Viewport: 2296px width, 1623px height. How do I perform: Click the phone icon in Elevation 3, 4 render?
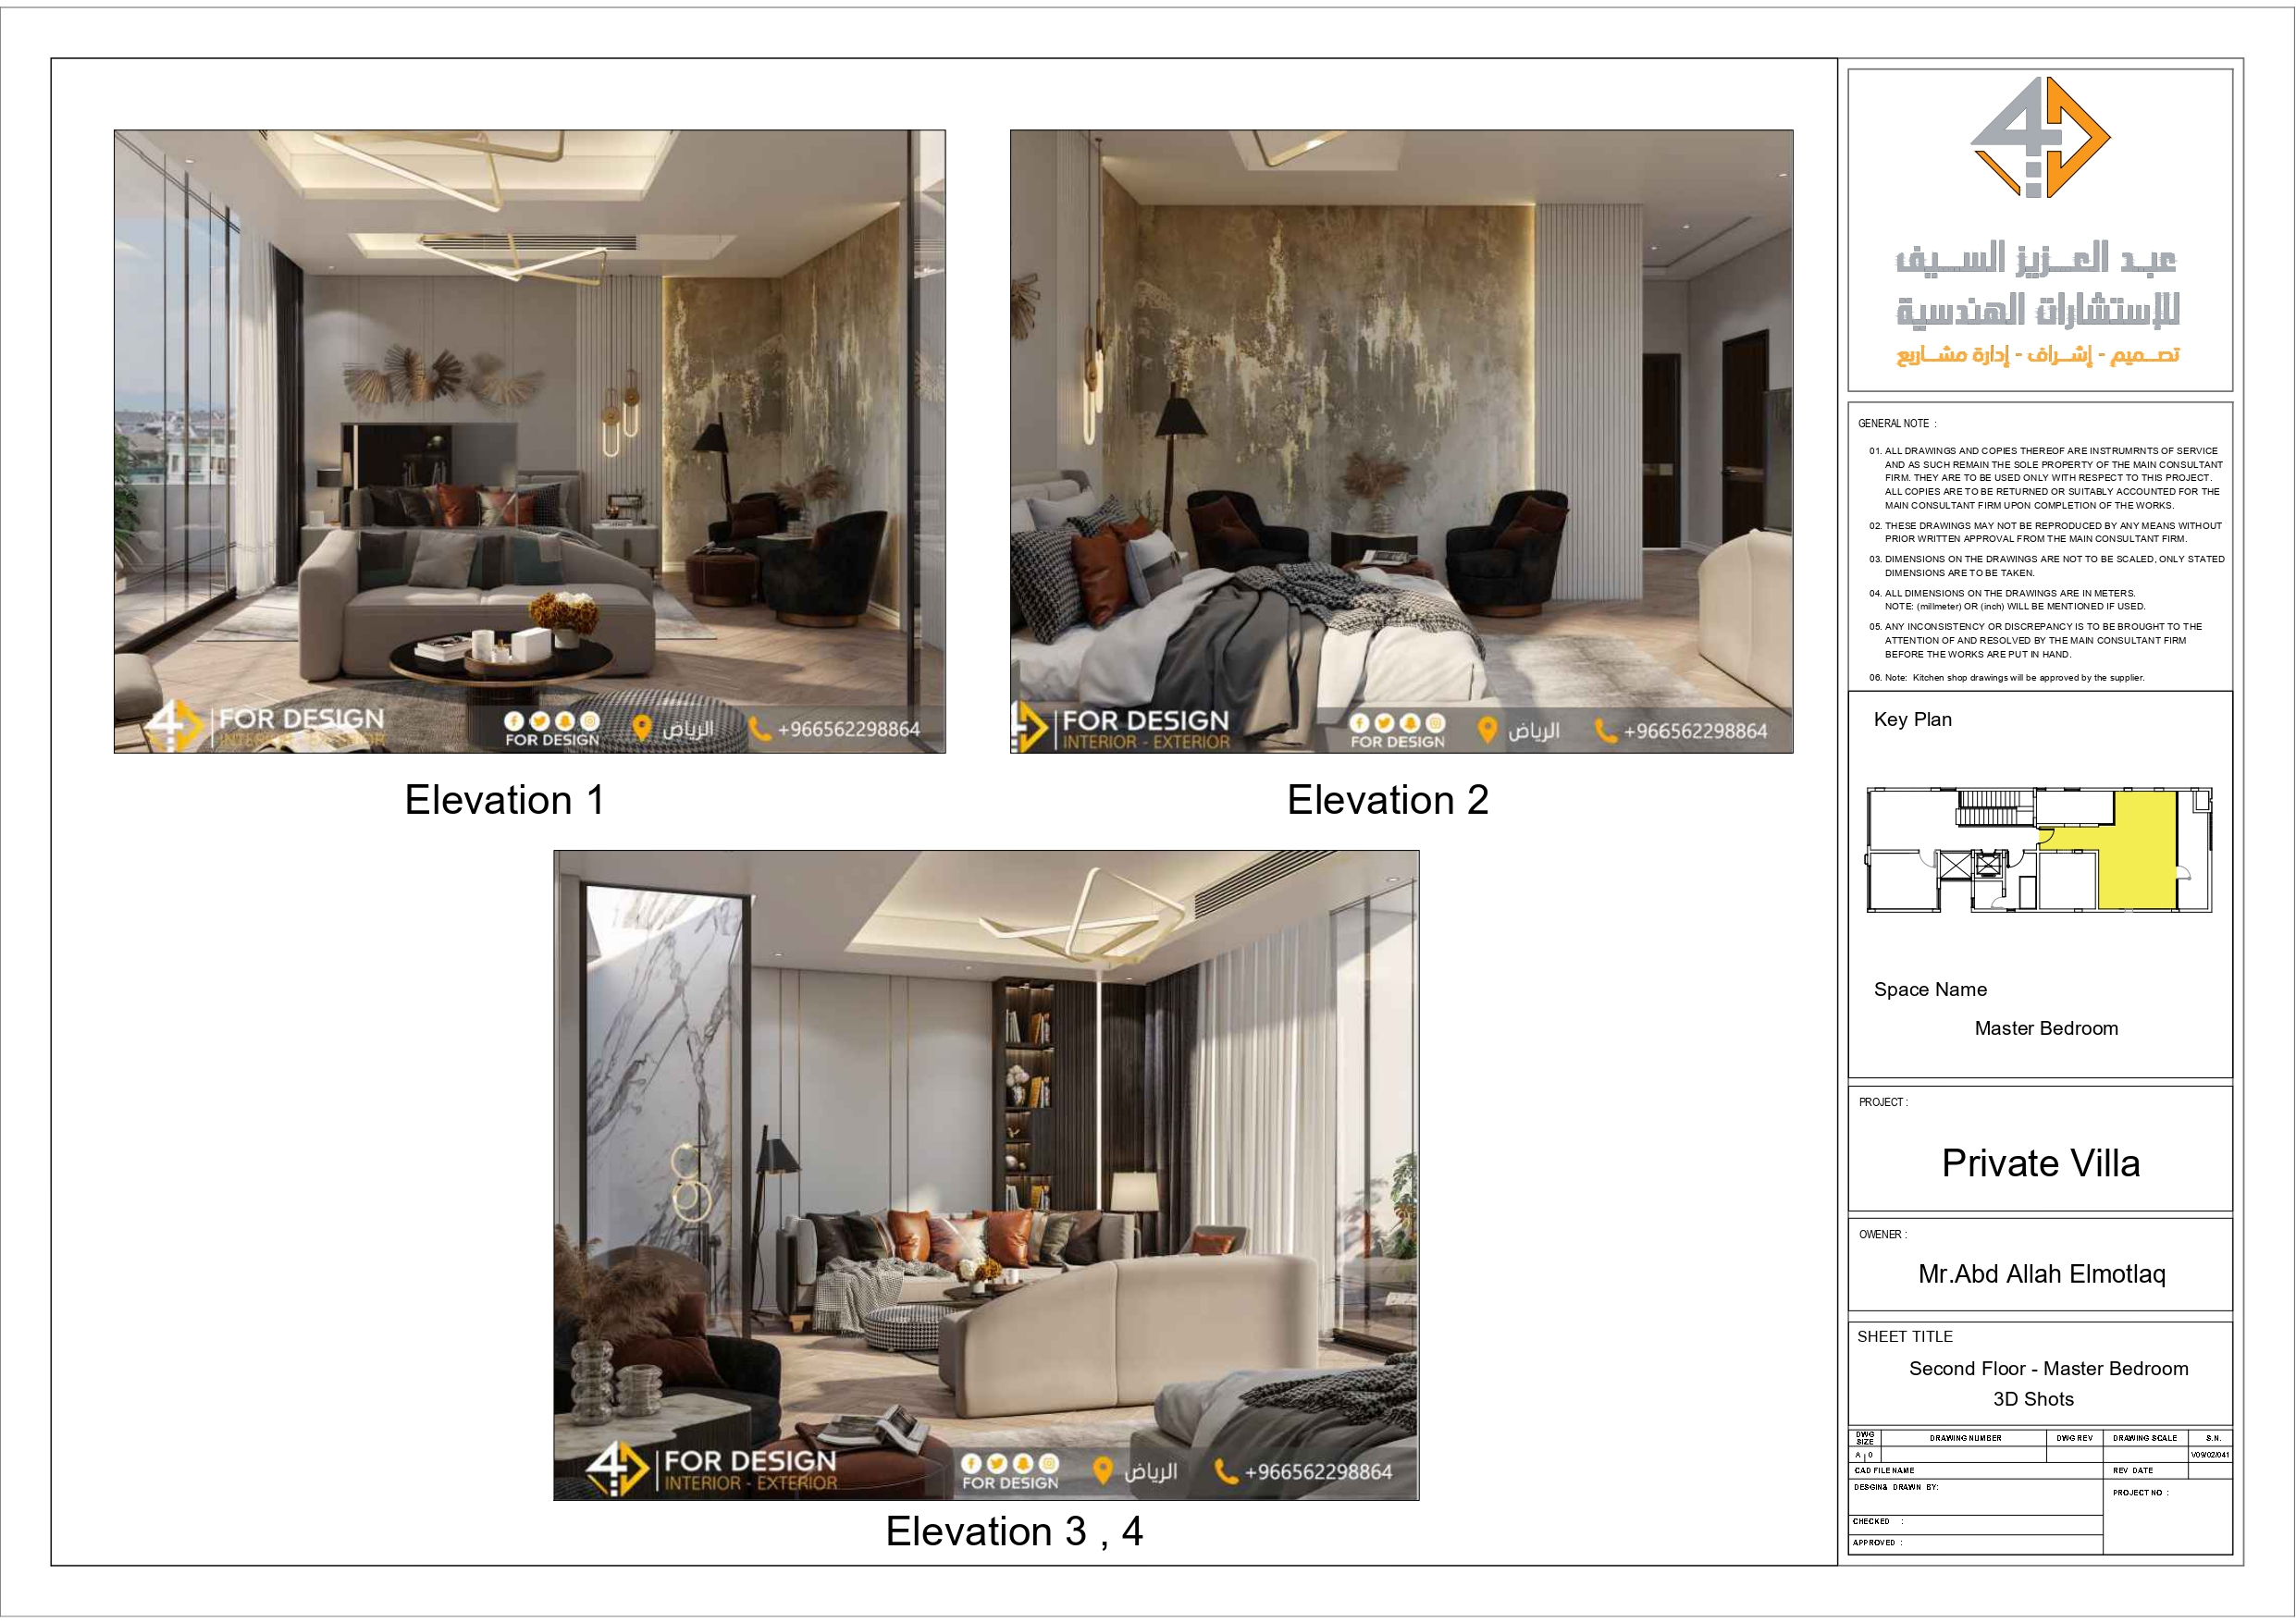click(x=1225, y=1471)
